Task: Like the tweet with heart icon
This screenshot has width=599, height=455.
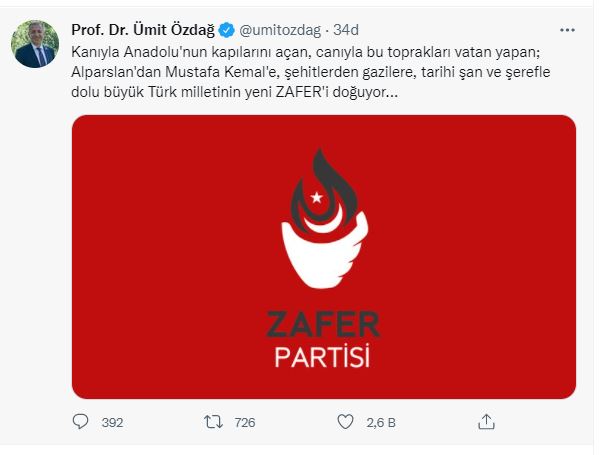Action: [x=345, y=422]
